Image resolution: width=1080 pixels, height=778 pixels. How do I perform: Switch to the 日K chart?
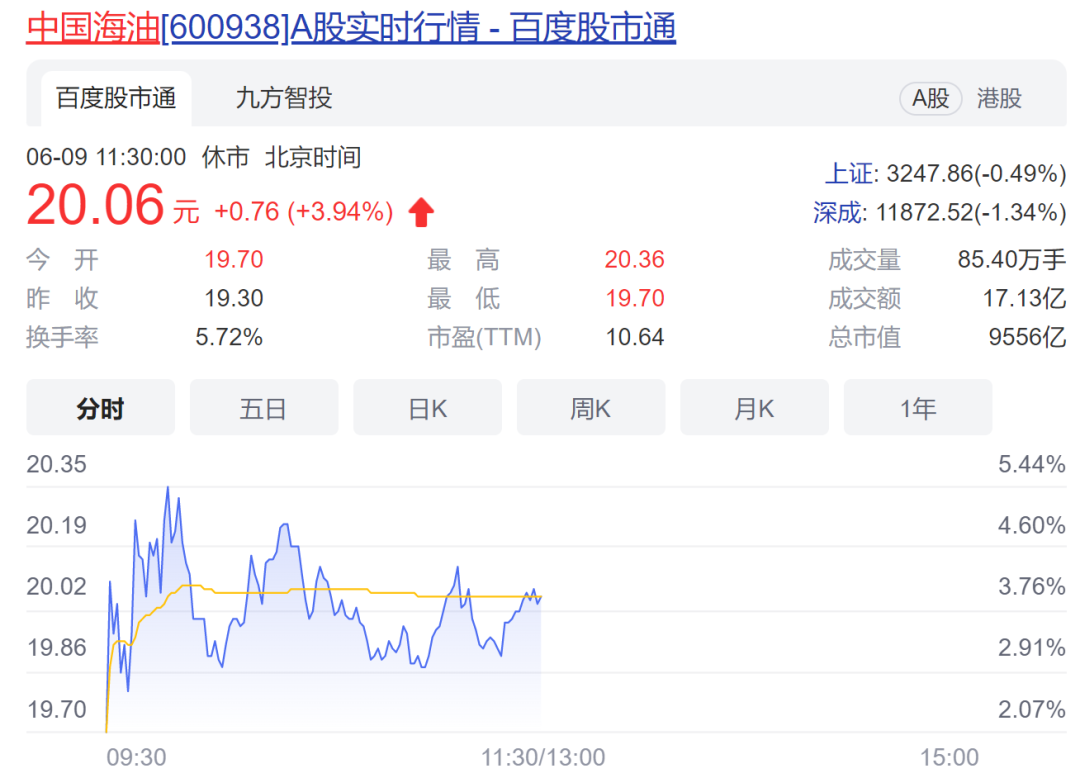[427, 408]
